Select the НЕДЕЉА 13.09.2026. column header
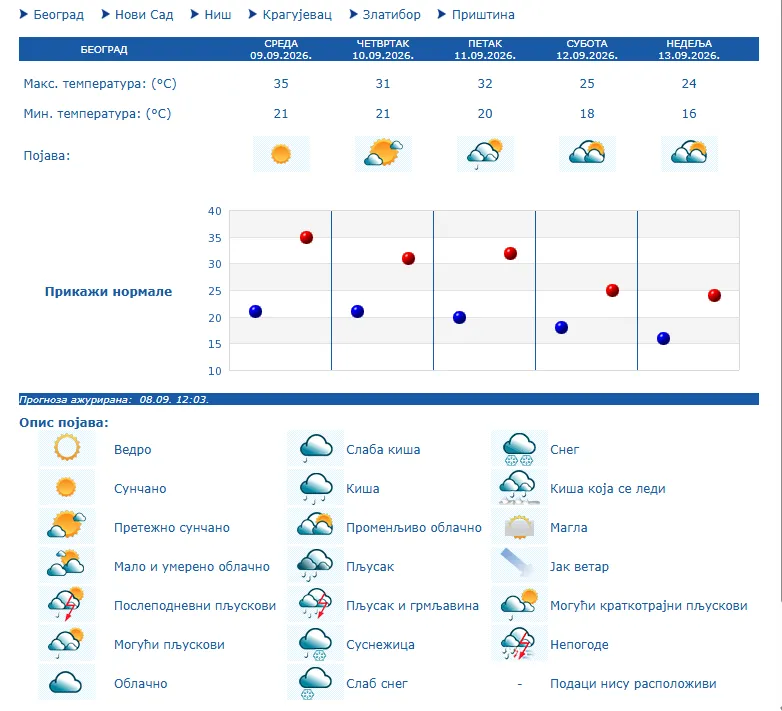782x711 pixels. 689,49
